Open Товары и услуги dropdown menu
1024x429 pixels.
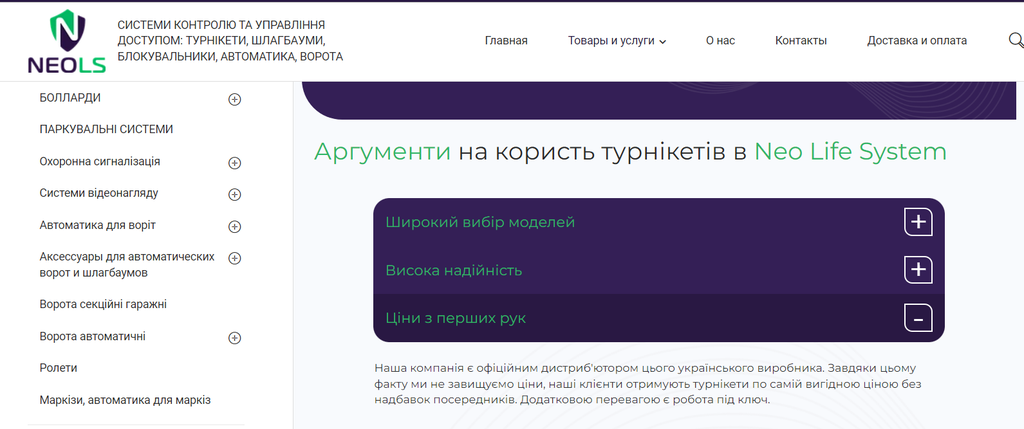(616, 40)
